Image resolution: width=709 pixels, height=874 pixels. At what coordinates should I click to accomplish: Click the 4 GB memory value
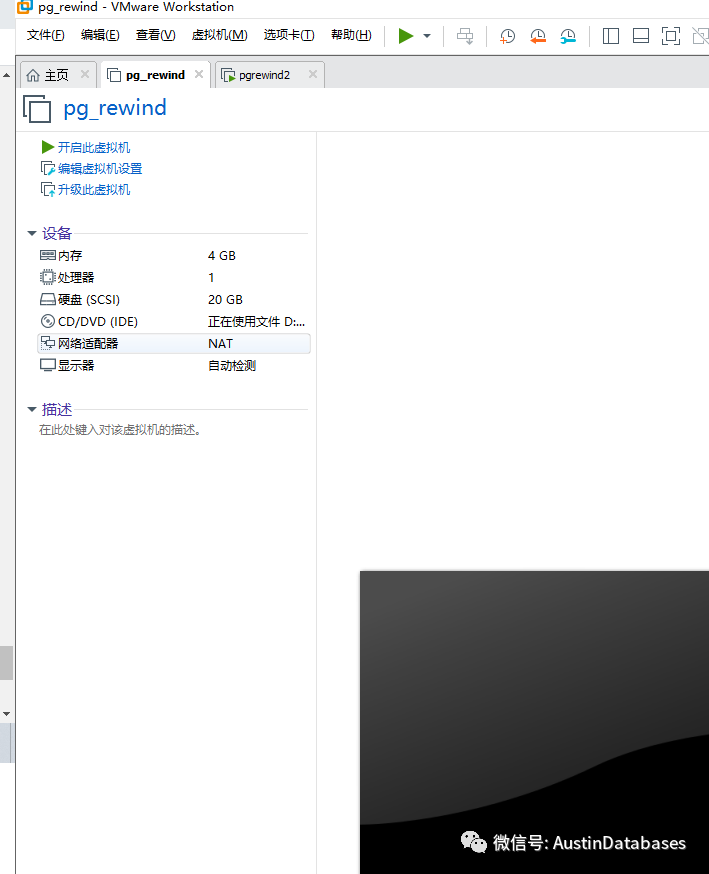click(222, 256)
